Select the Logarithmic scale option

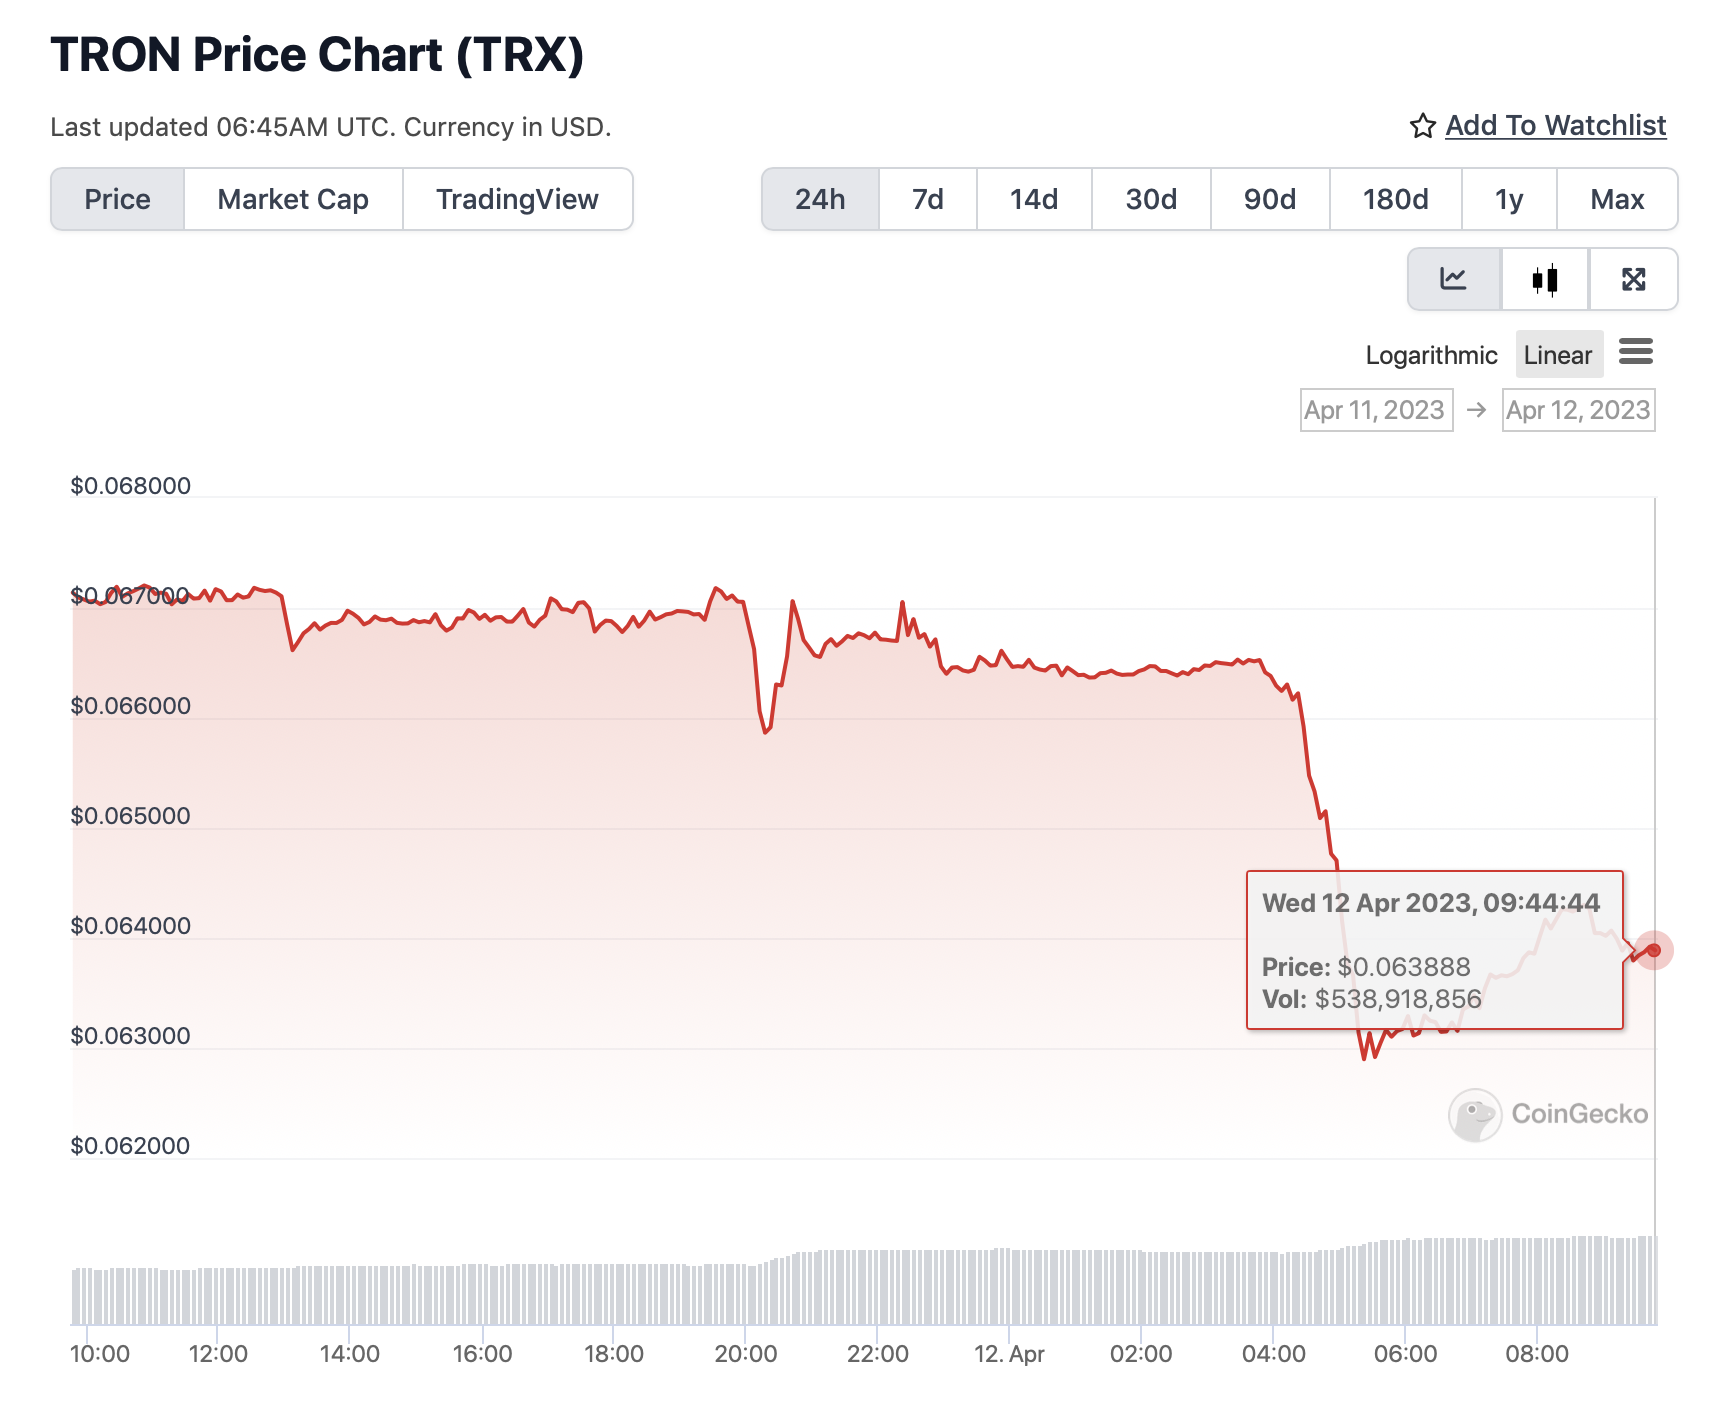[1431, 355]
